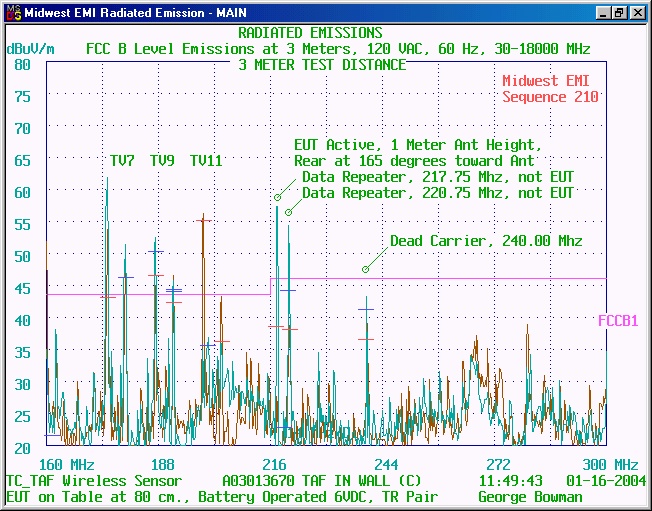Click the dBuV/m axis unit label
Viewport: 652px width, 511px height.
click(30, 49)
